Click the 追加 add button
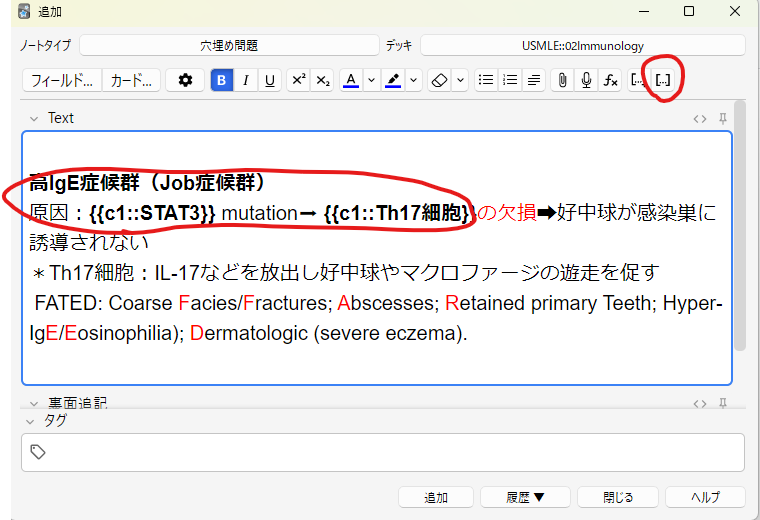This screenshot has height=520, width=760. click(x=436, y=498)
